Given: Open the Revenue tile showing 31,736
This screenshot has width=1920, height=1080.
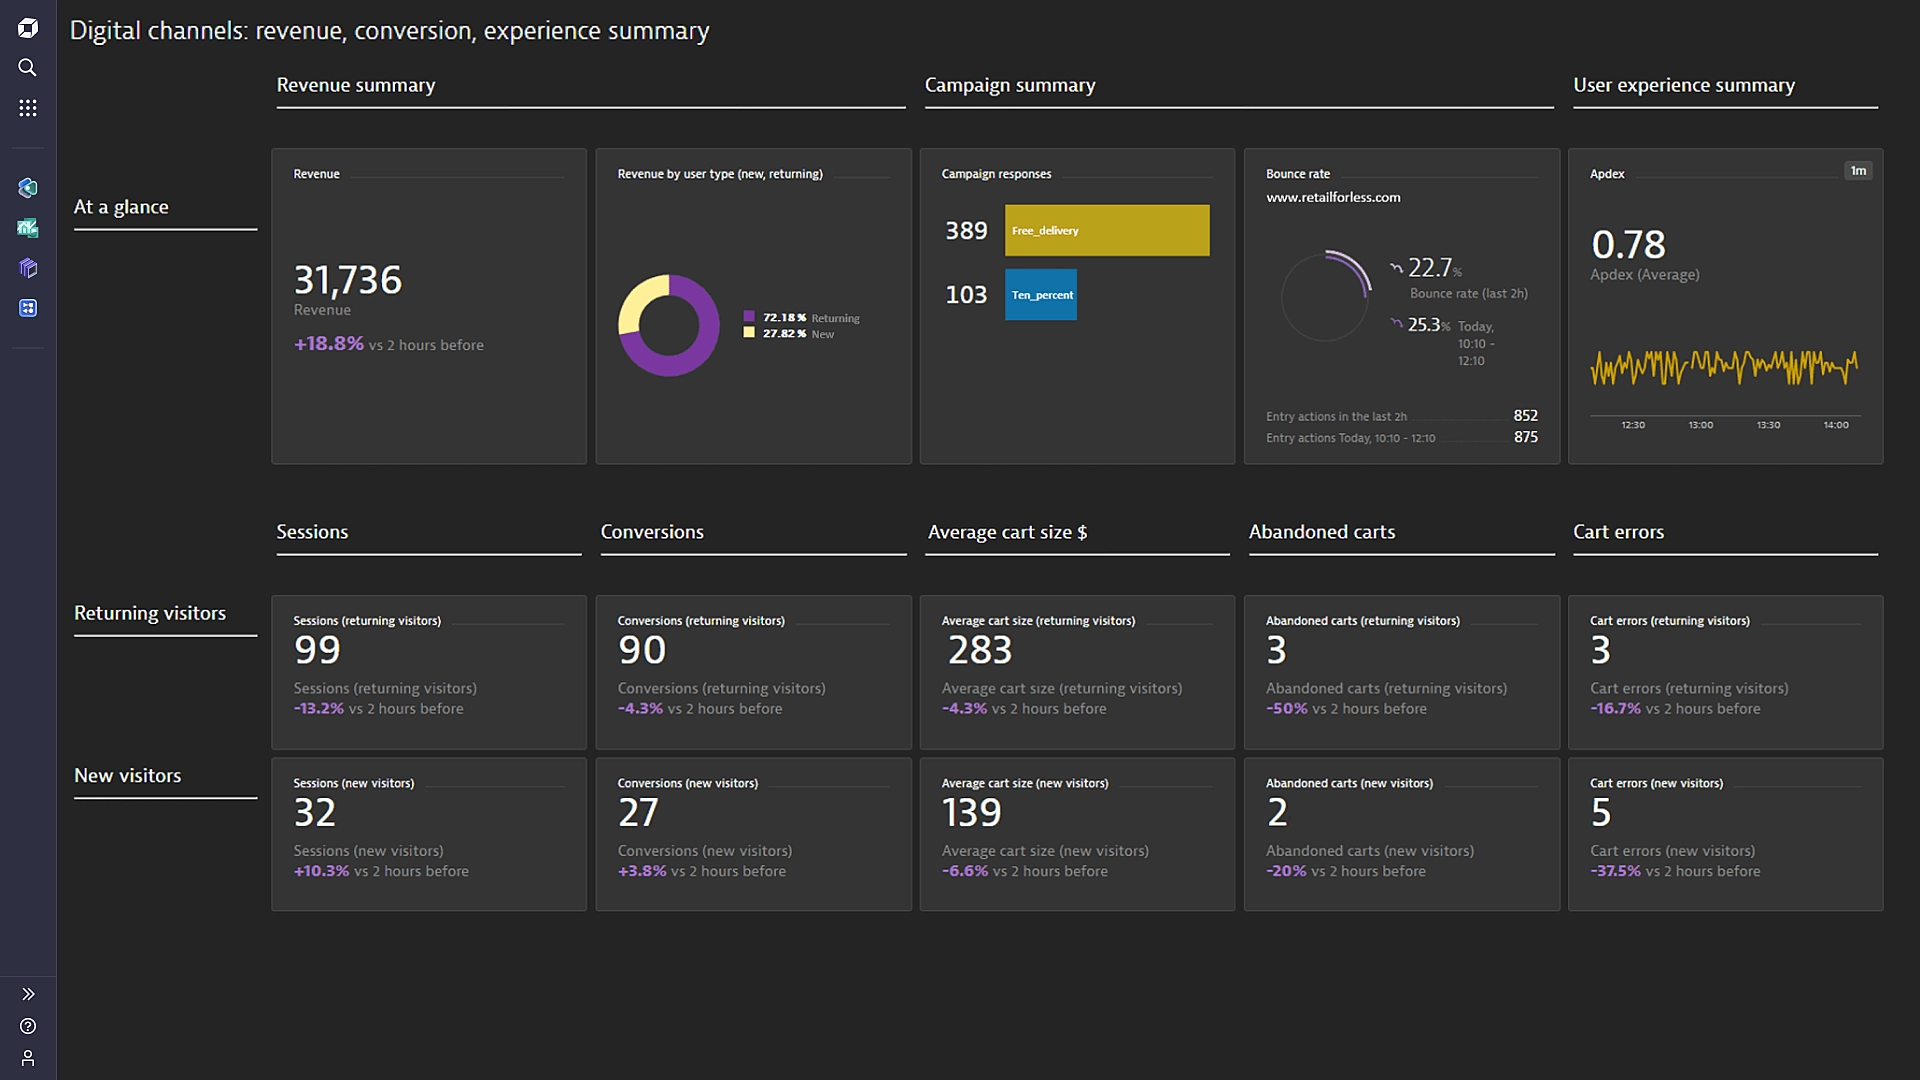Looking at the screenshot, I should pos(428,306).
